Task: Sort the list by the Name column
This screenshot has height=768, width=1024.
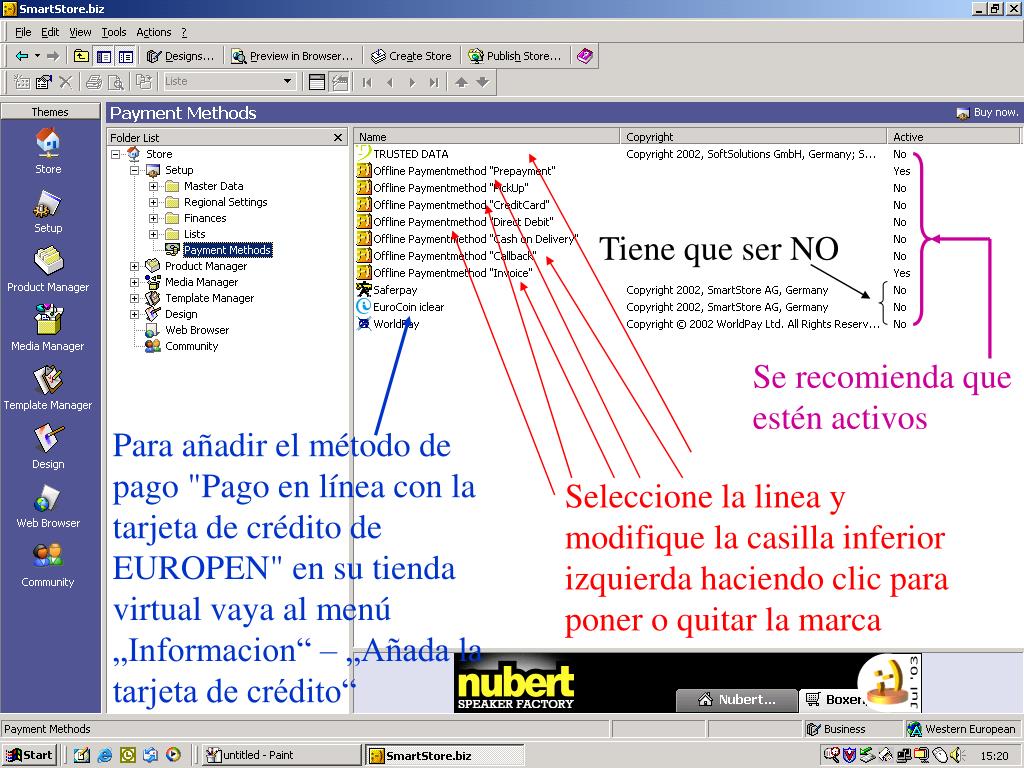Action: [x=487, y=136]
